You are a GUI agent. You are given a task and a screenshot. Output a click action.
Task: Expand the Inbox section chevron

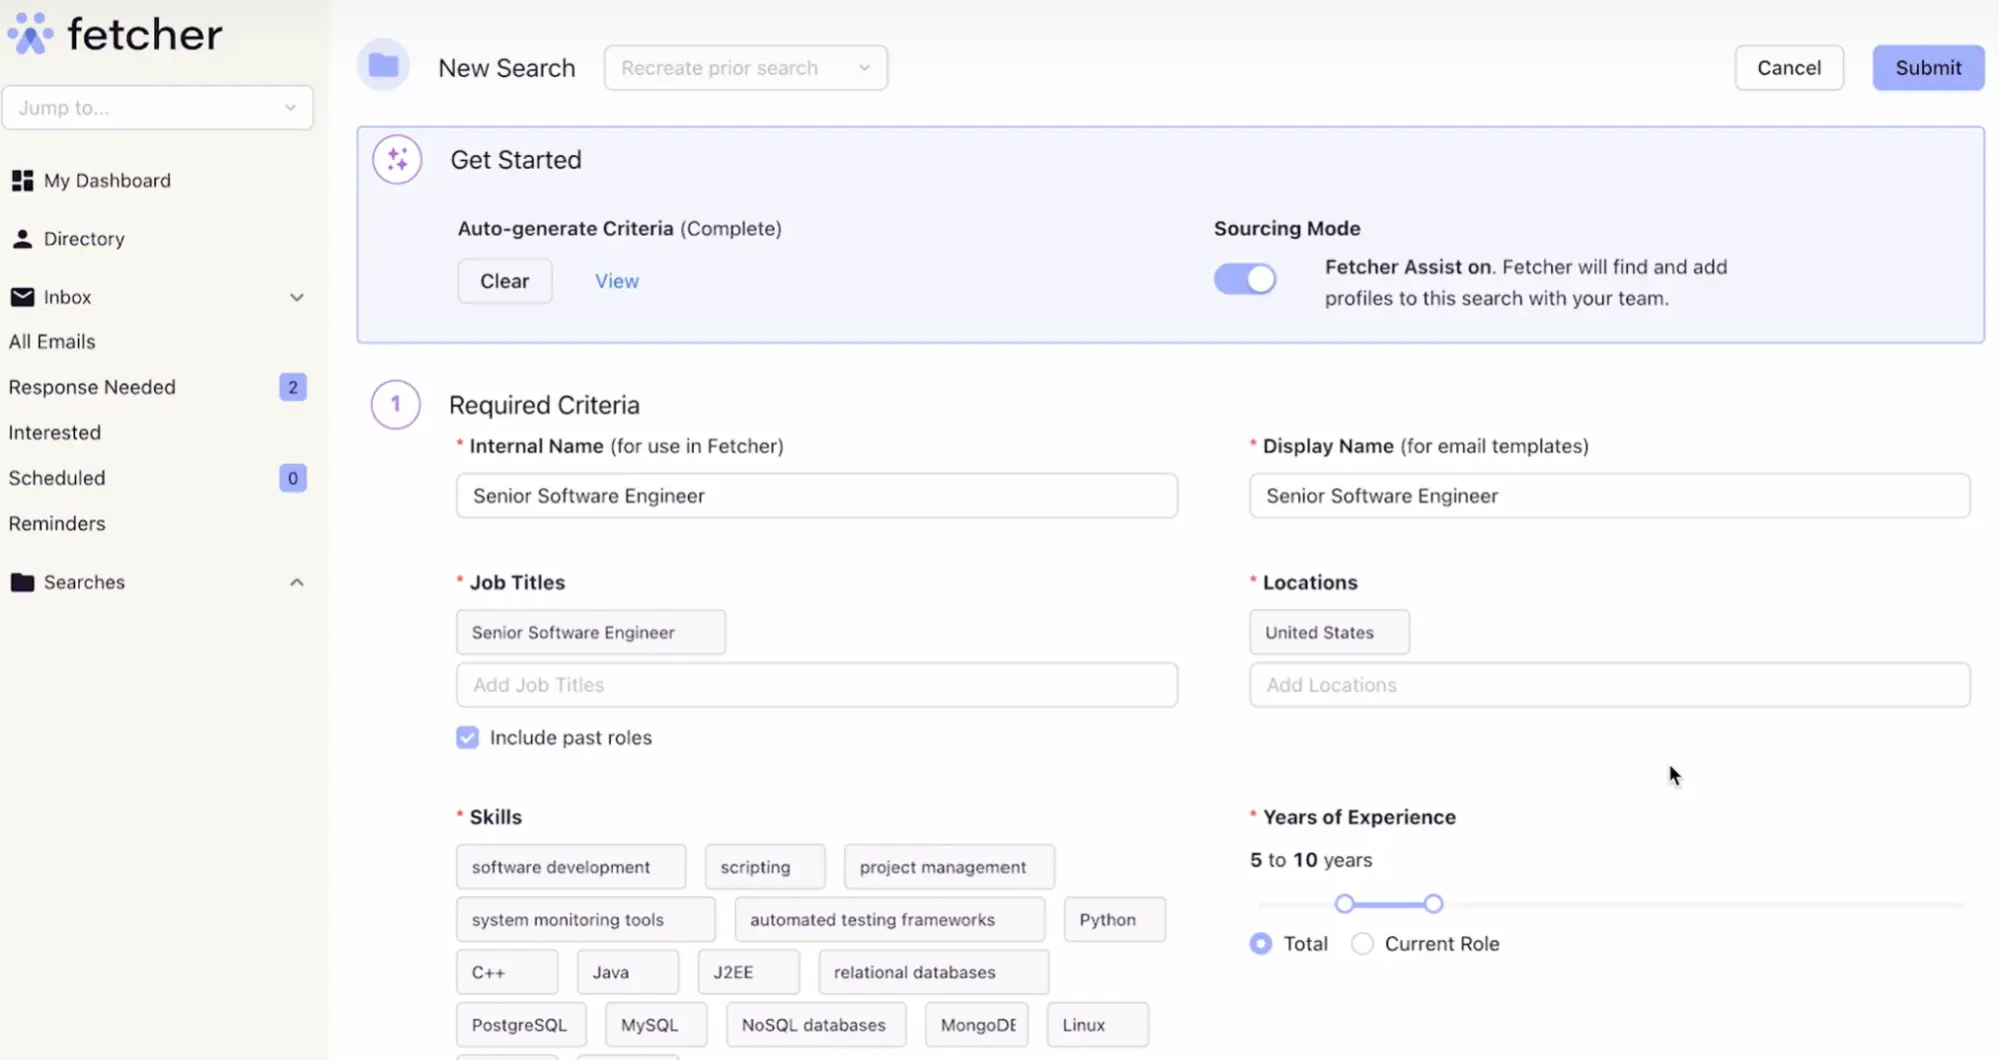click(297, 297)
